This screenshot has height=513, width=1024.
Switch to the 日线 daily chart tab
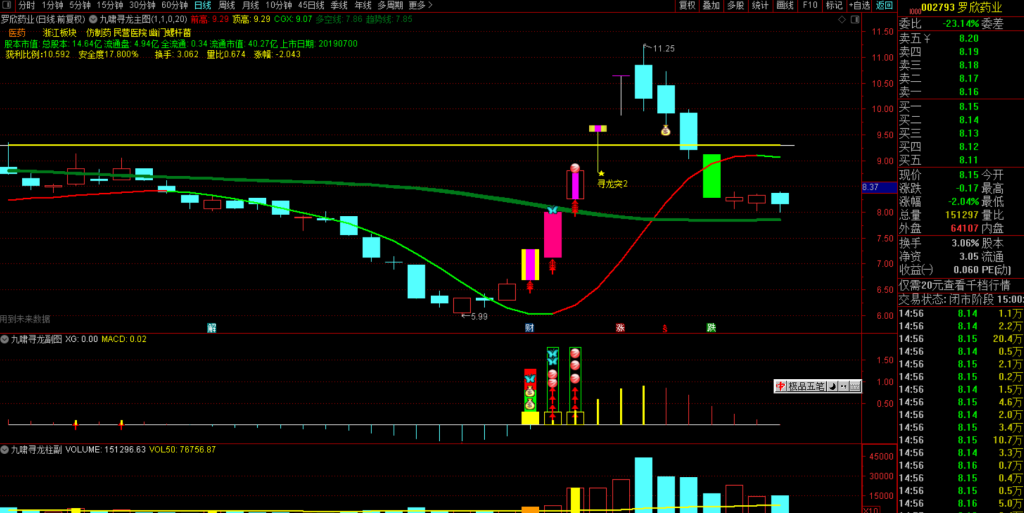click(x=202, y=5)
